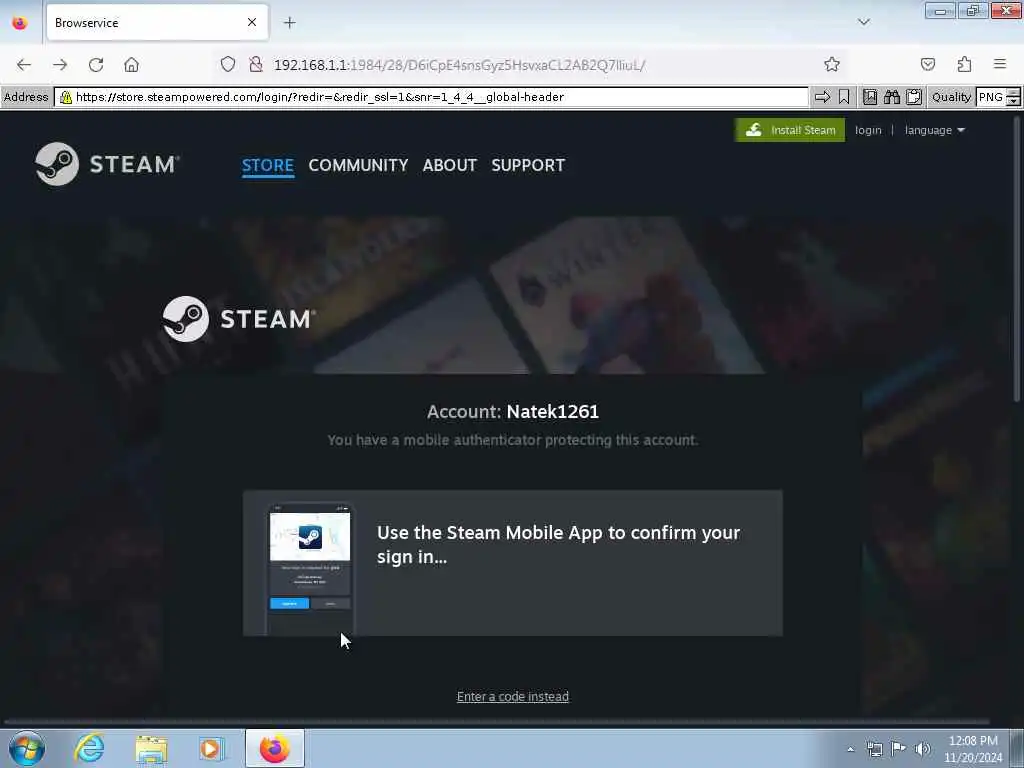The image size is (1024, 768).
Task: Reload the page in Firefox
Action: coord(96,65)
